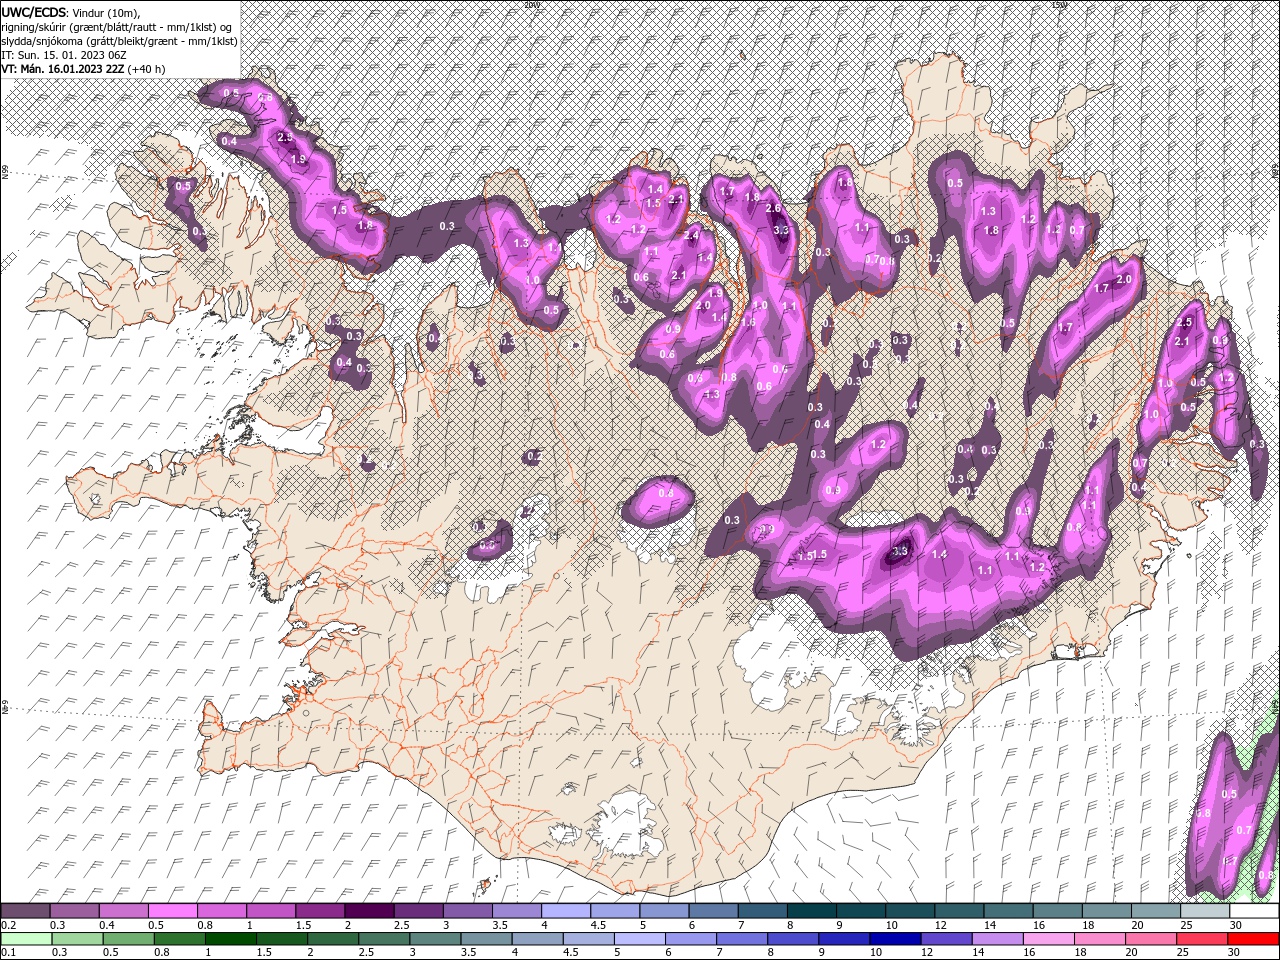The width and height of the screenshot is (1280, 960).
Task: Click the navy blue 10 rain legend swatch
Action: [x=896, y=939]
